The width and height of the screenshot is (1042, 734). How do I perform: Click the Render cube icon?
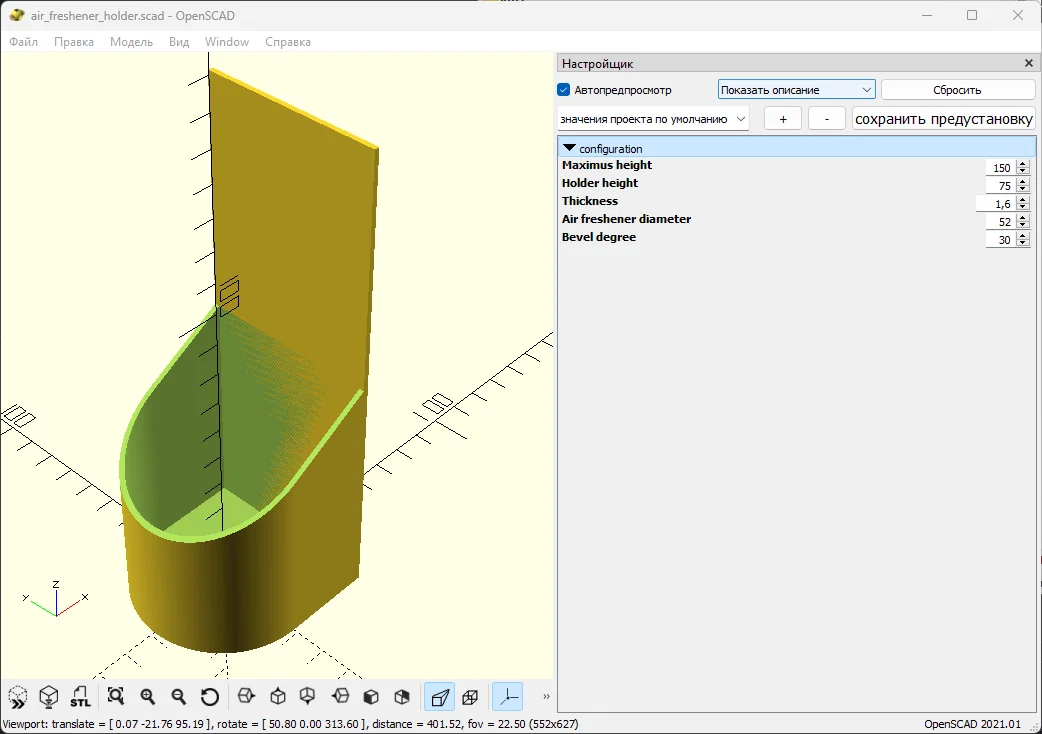[49, 697]
